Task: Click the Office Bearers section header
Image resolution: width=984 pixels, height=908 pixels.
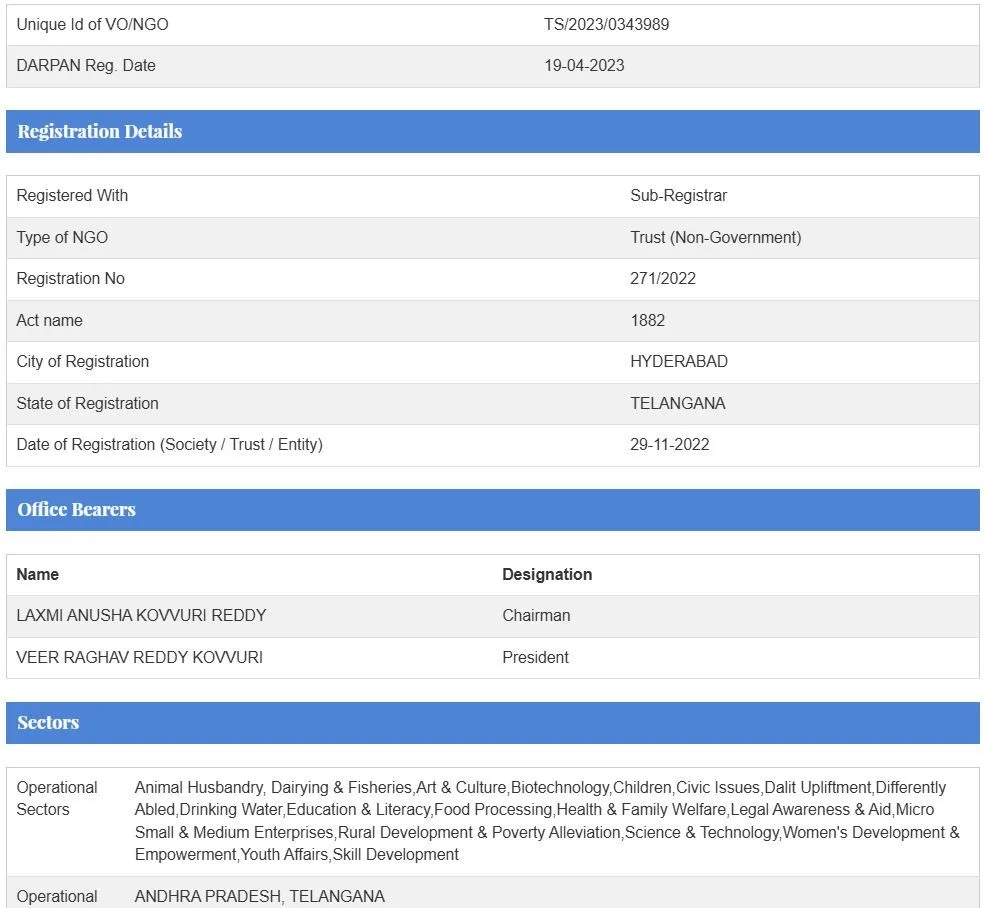Action: pyautogui.click(x=76, y=509)
